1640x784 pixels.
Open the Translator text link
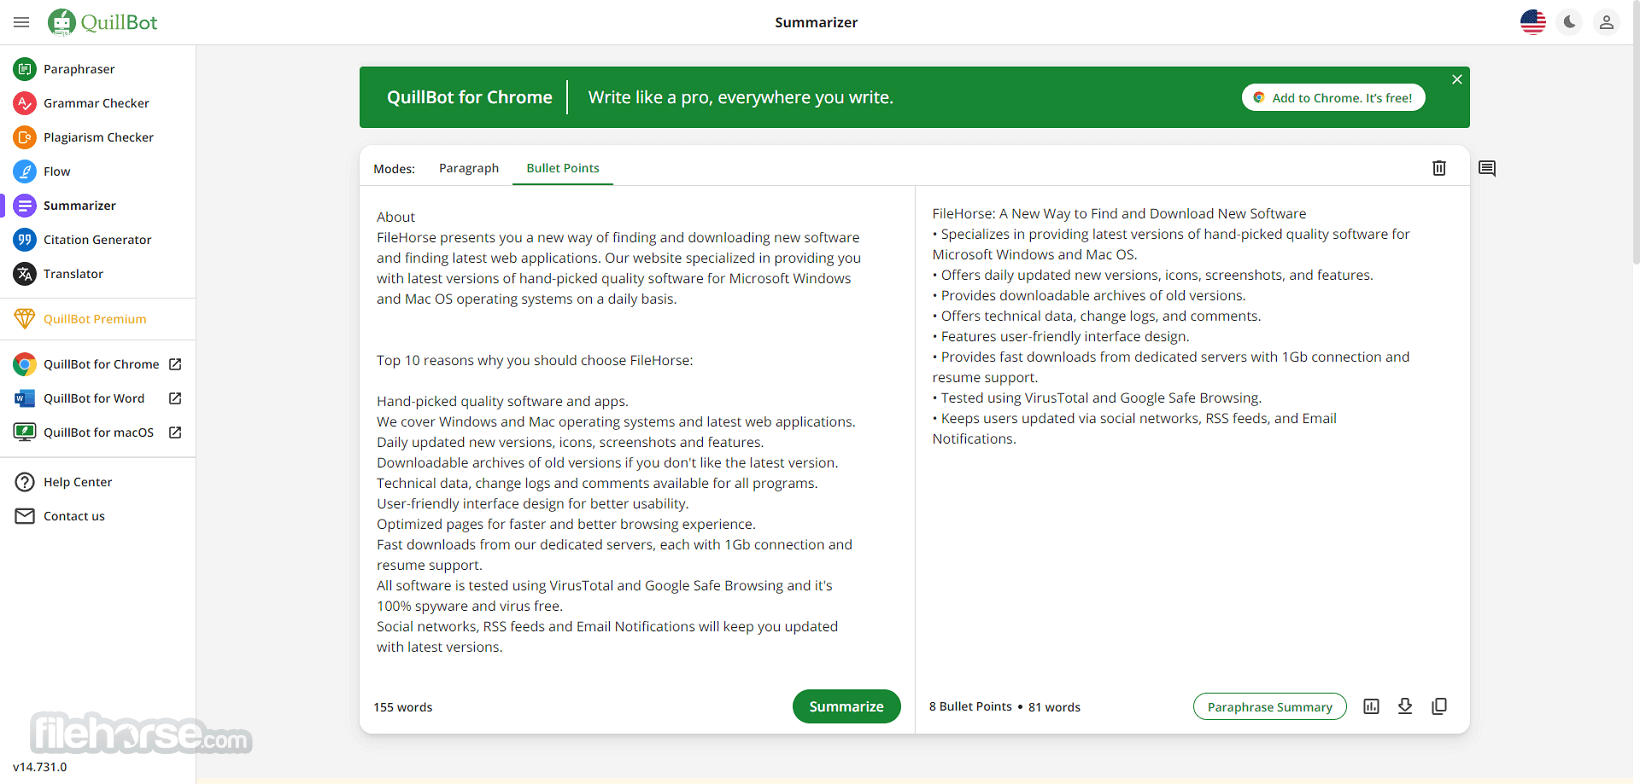click(73, 273)
